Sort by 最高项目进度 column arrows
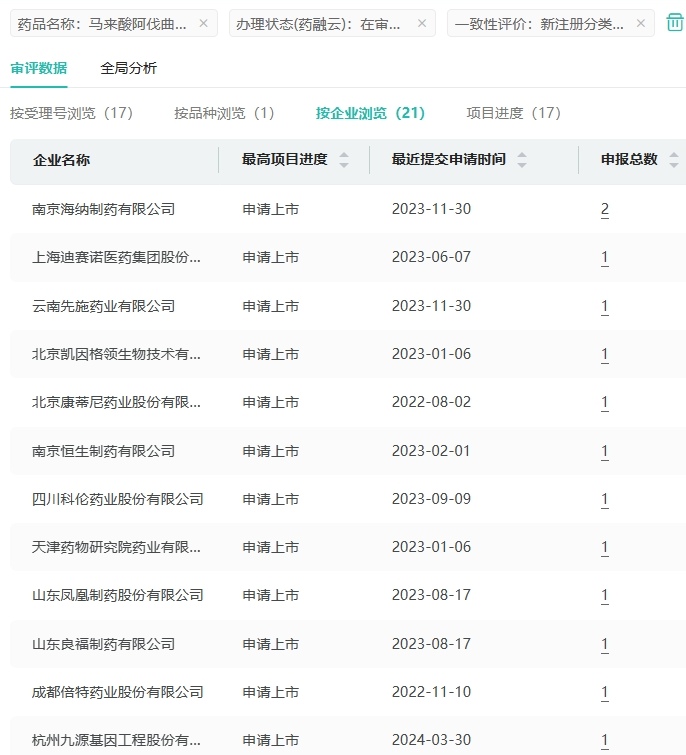Viewport: 686px width, 755px height. click(x=344, y=160)
